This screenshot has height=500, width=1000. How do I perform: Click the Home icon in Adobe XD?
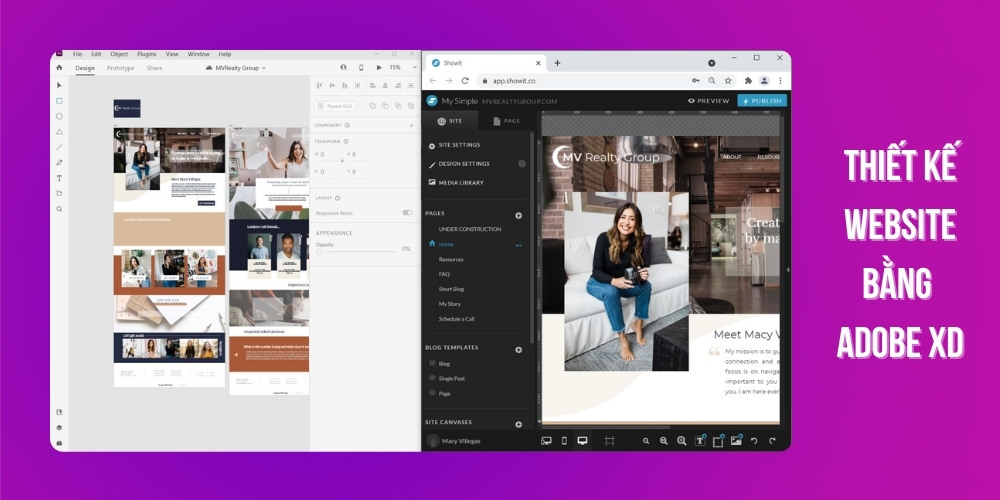coord(59,68)
